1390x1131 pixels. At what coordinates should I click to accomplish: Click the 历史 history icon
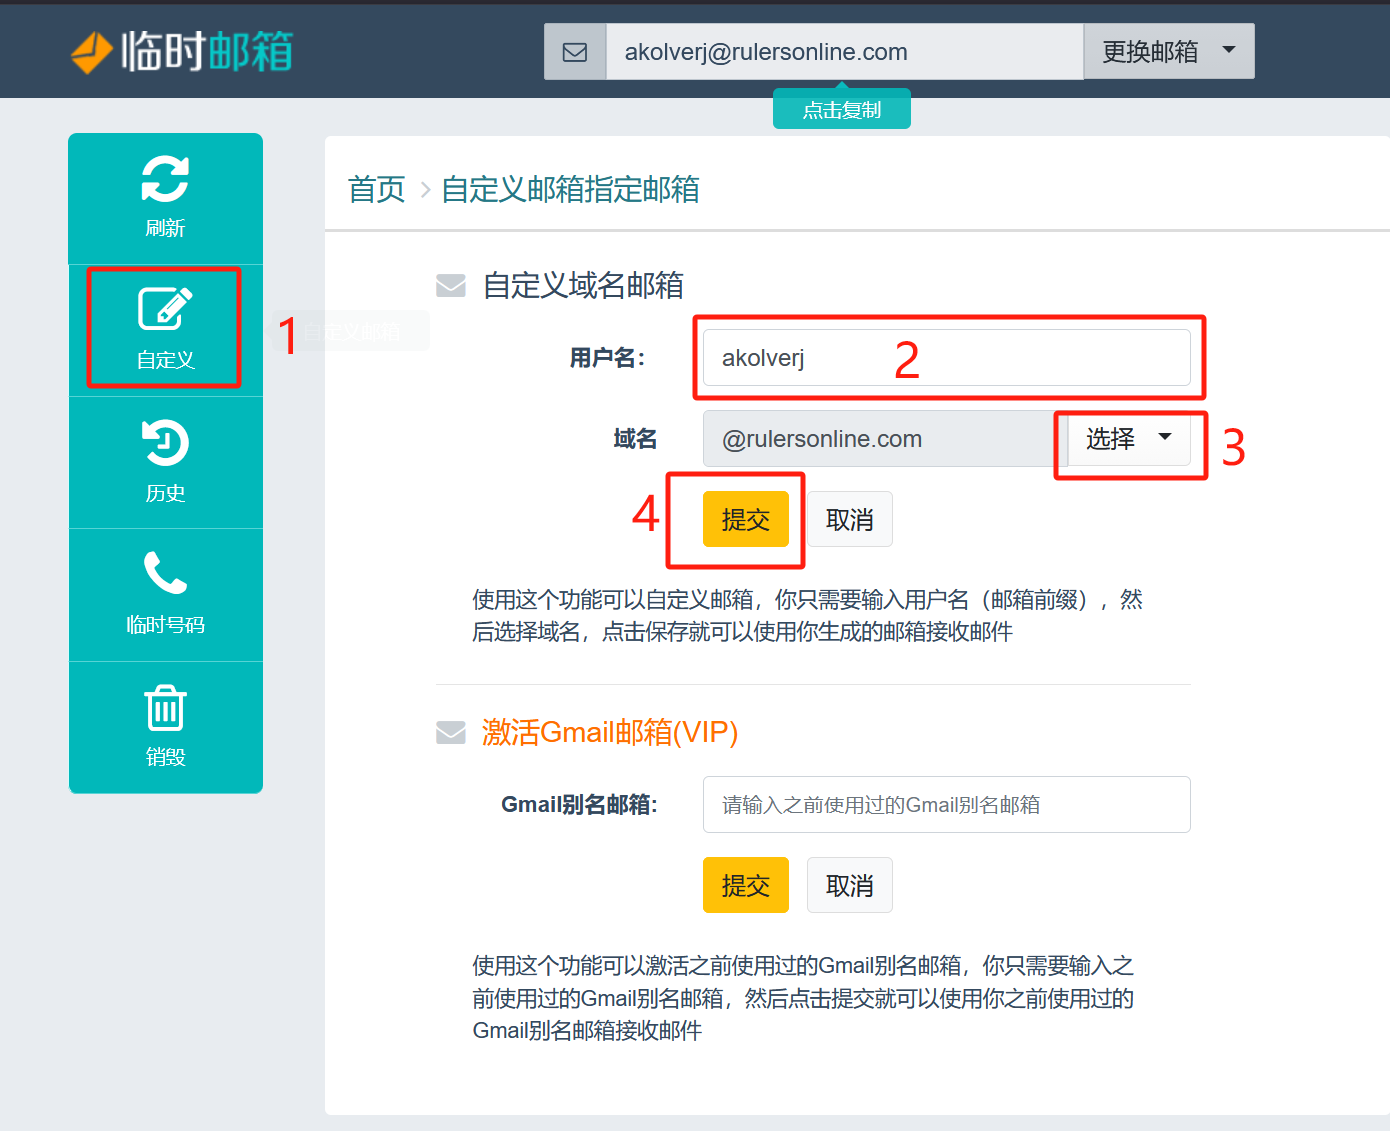point(165,443)
